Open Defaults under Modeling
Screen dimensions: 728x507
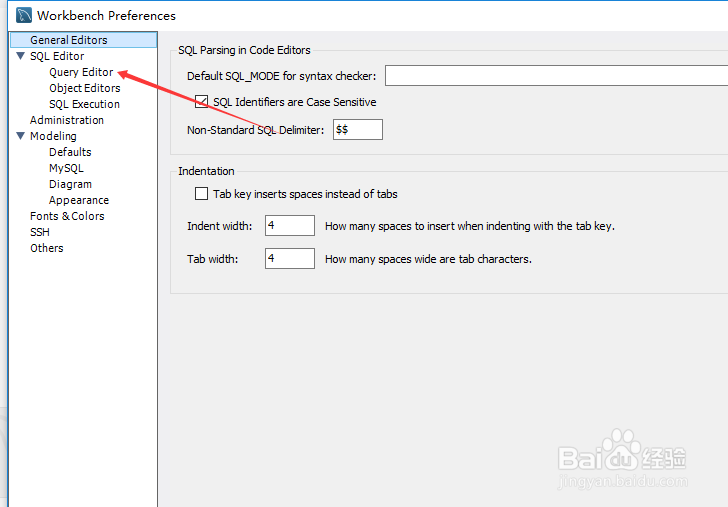(70, 152)
